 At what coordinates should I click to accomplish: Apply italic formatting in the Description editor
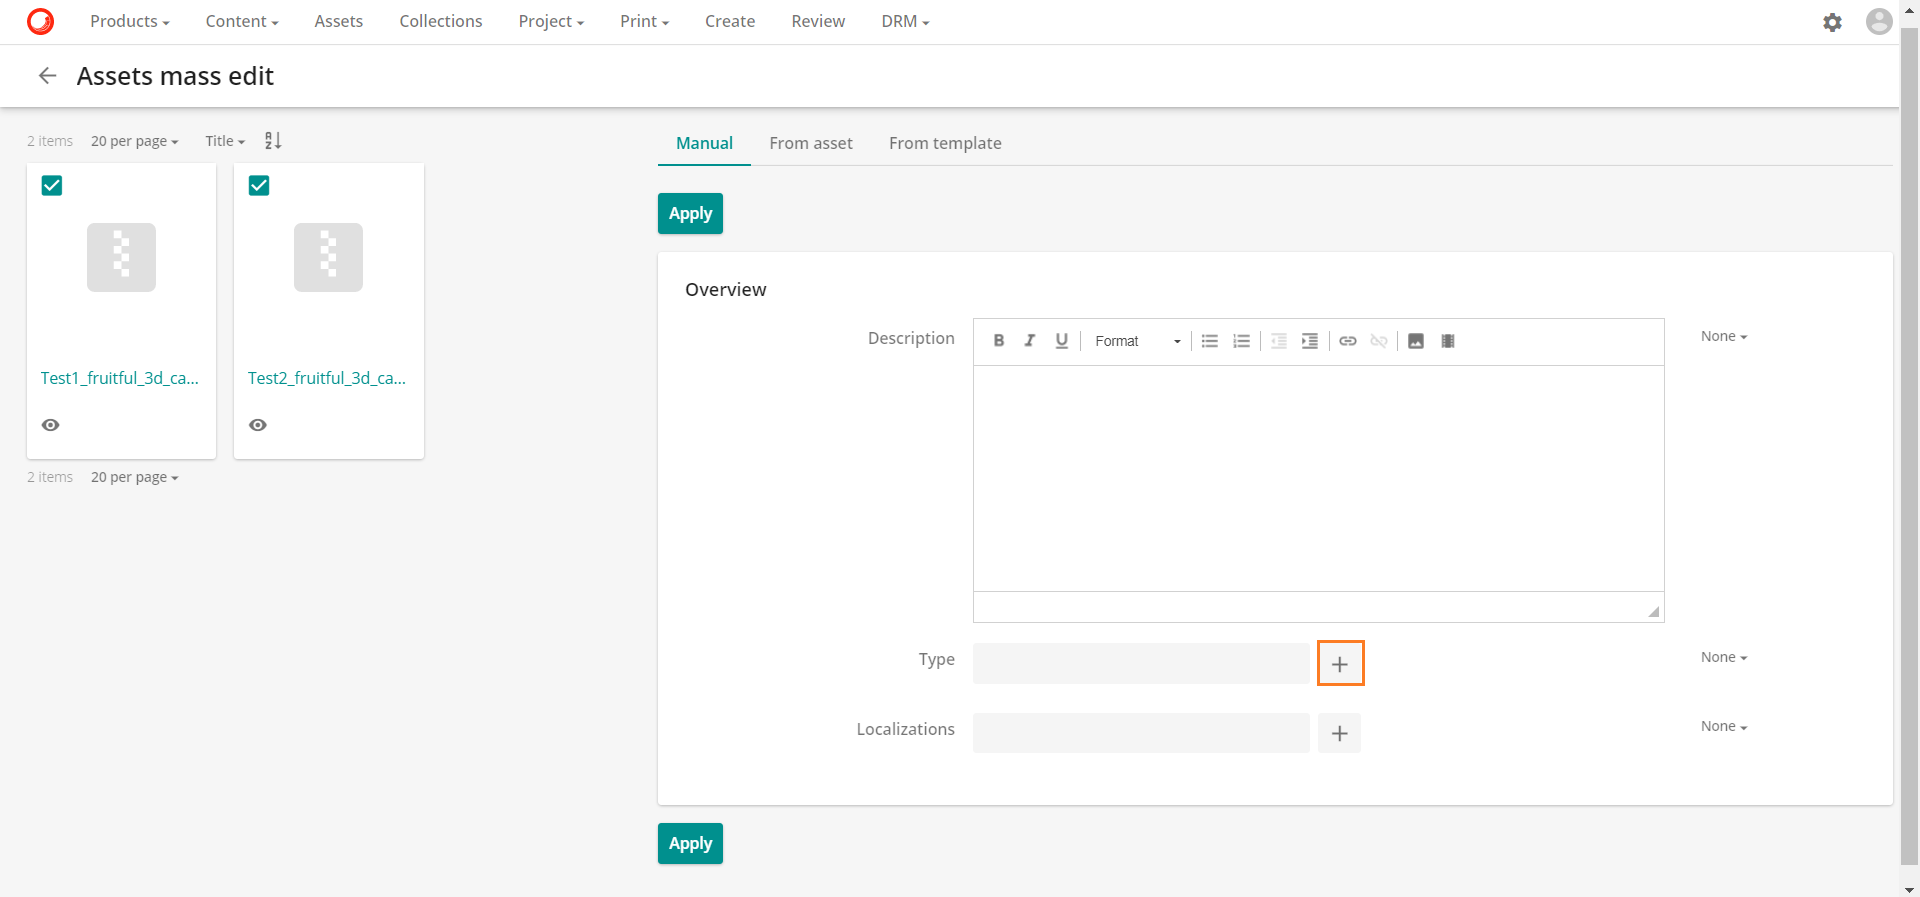[1029, 341]
